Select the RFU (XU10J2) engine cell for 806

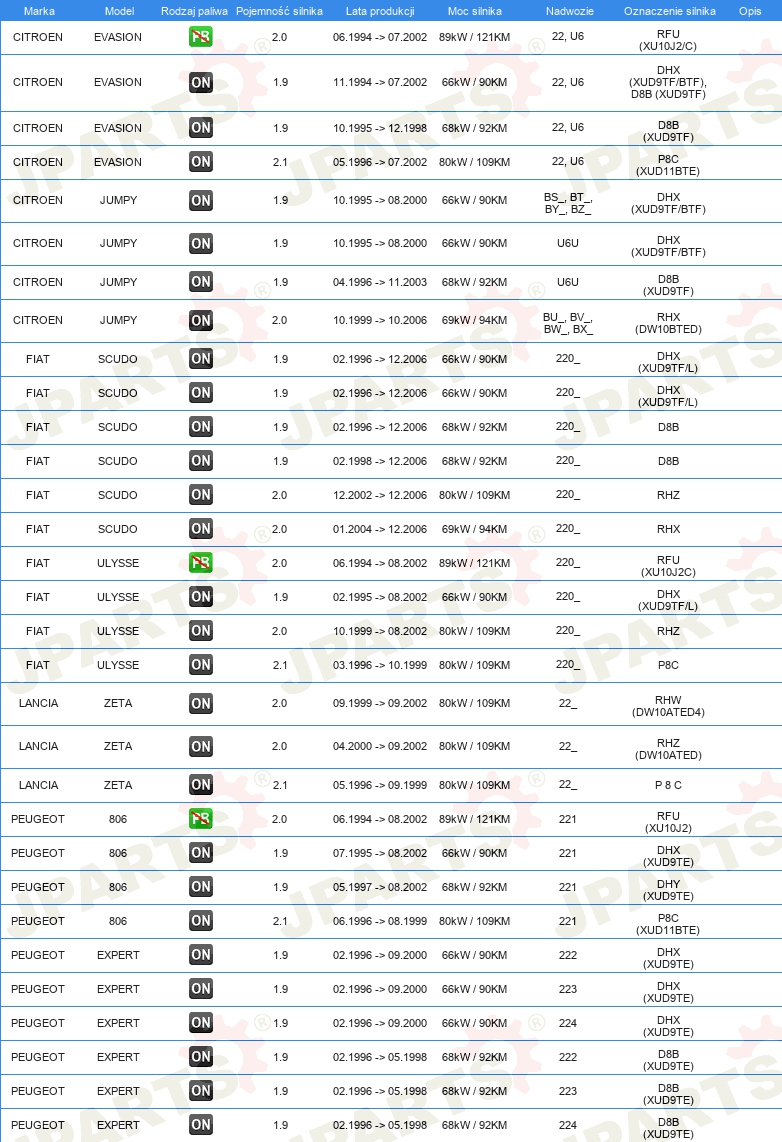668,822
